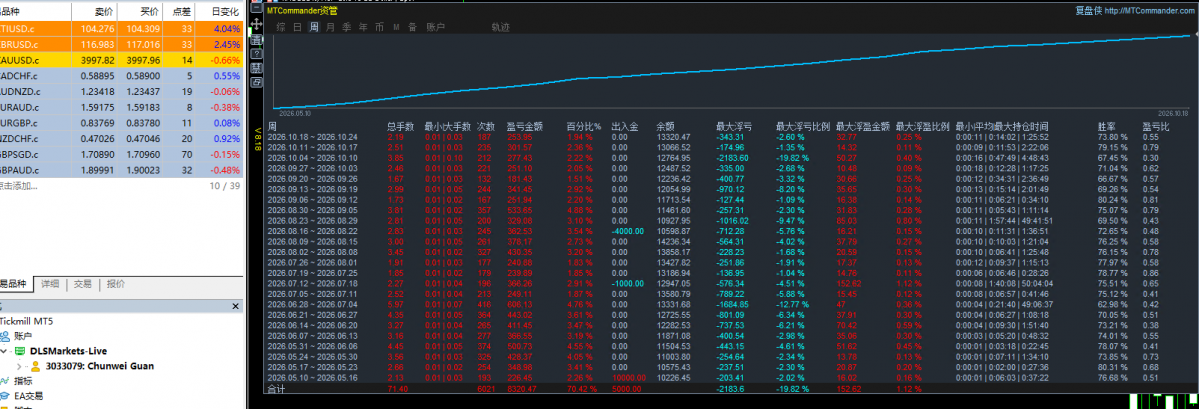Open the 轨迹 trajectory tab
This screenshot has height=409, width=1199.
pos(501,27)
